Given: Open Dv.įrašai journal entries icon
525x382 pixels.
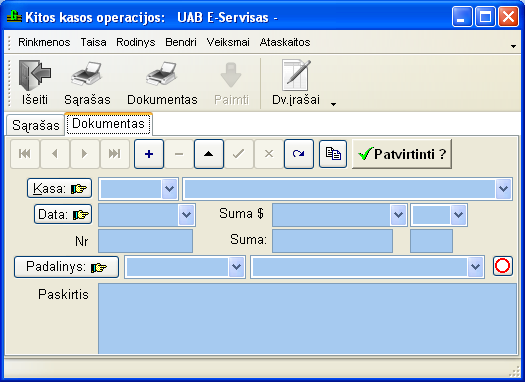Looking at the screenshot, I should [x=296, y=75].
